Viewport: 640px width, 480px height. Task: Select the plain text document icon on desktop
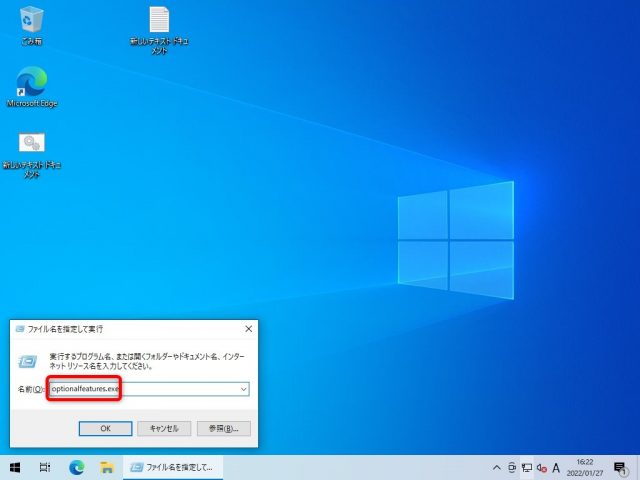coord(159,21)
